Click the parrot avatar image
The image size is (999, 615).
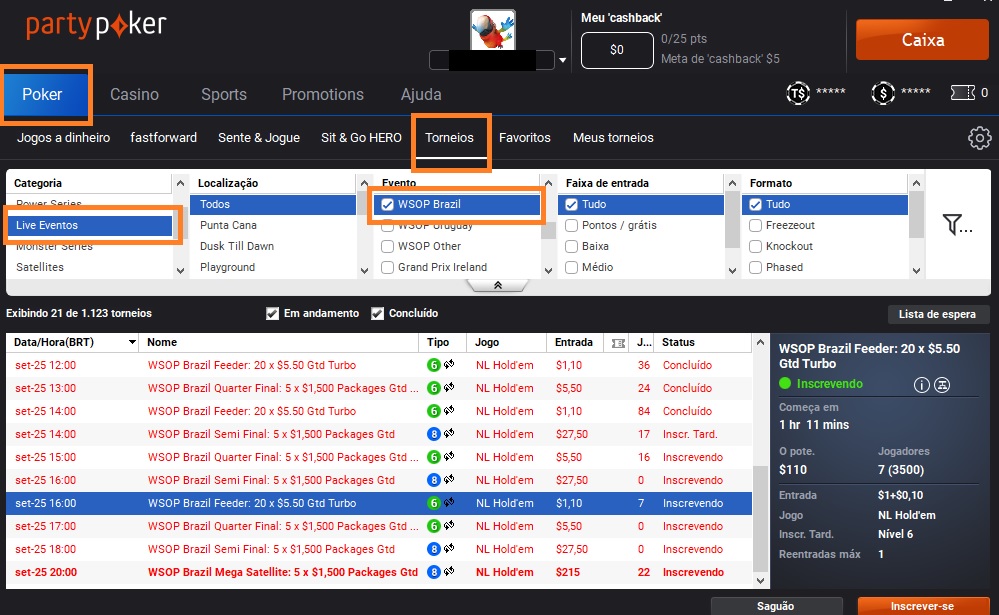(x=492, y=29)
